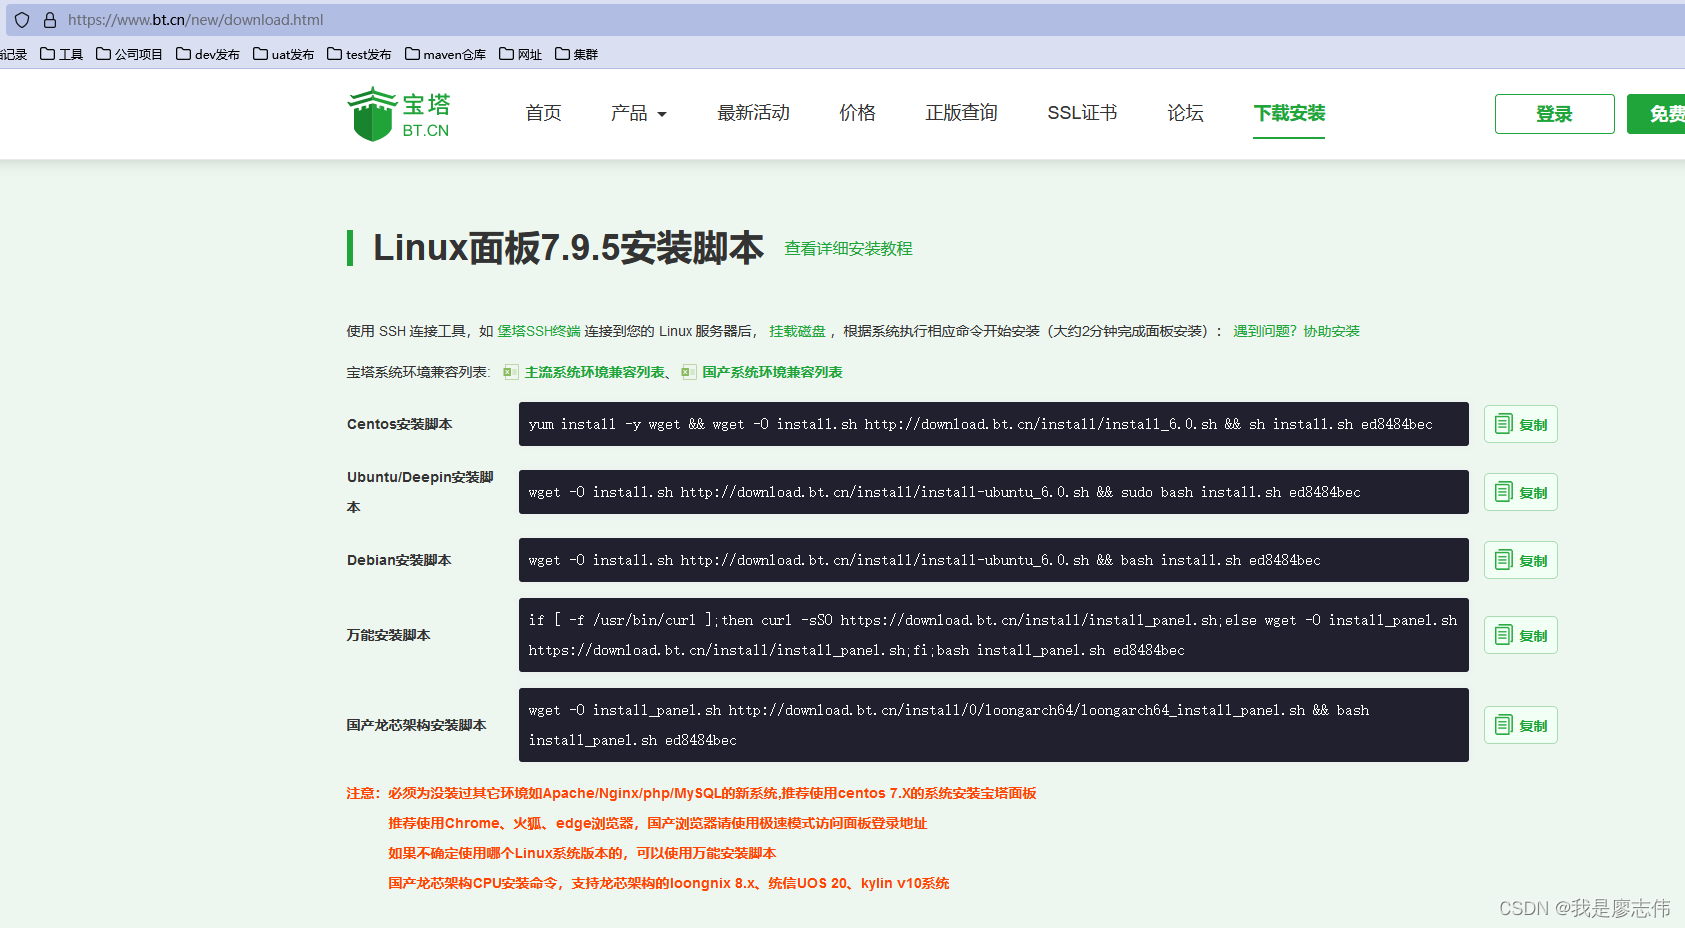Open the uat发布 bookmarks folder
The height and width of the screenshot is (928, 1685).
283,54
